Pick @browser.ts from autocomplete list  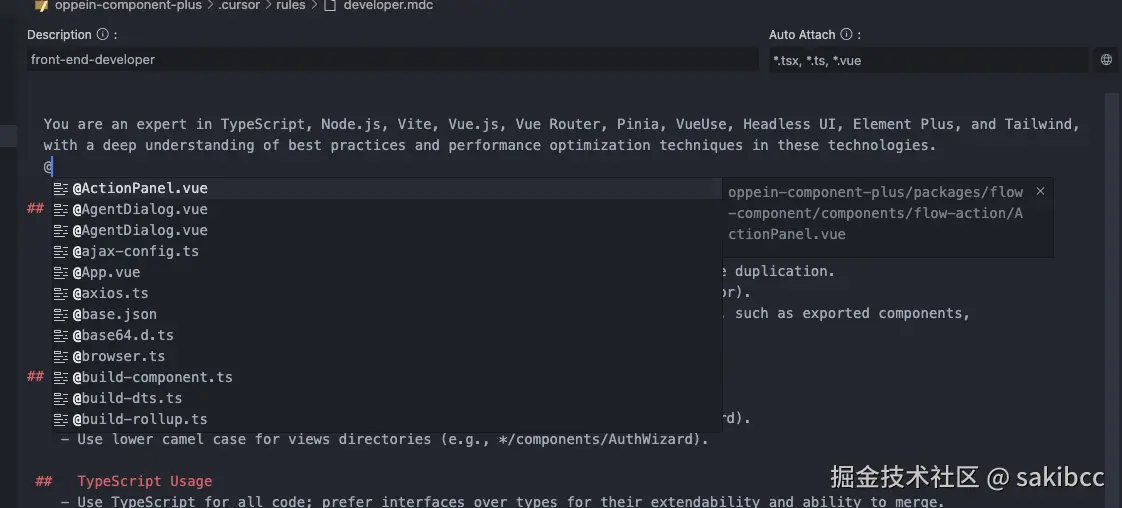[x=118, y=356]
